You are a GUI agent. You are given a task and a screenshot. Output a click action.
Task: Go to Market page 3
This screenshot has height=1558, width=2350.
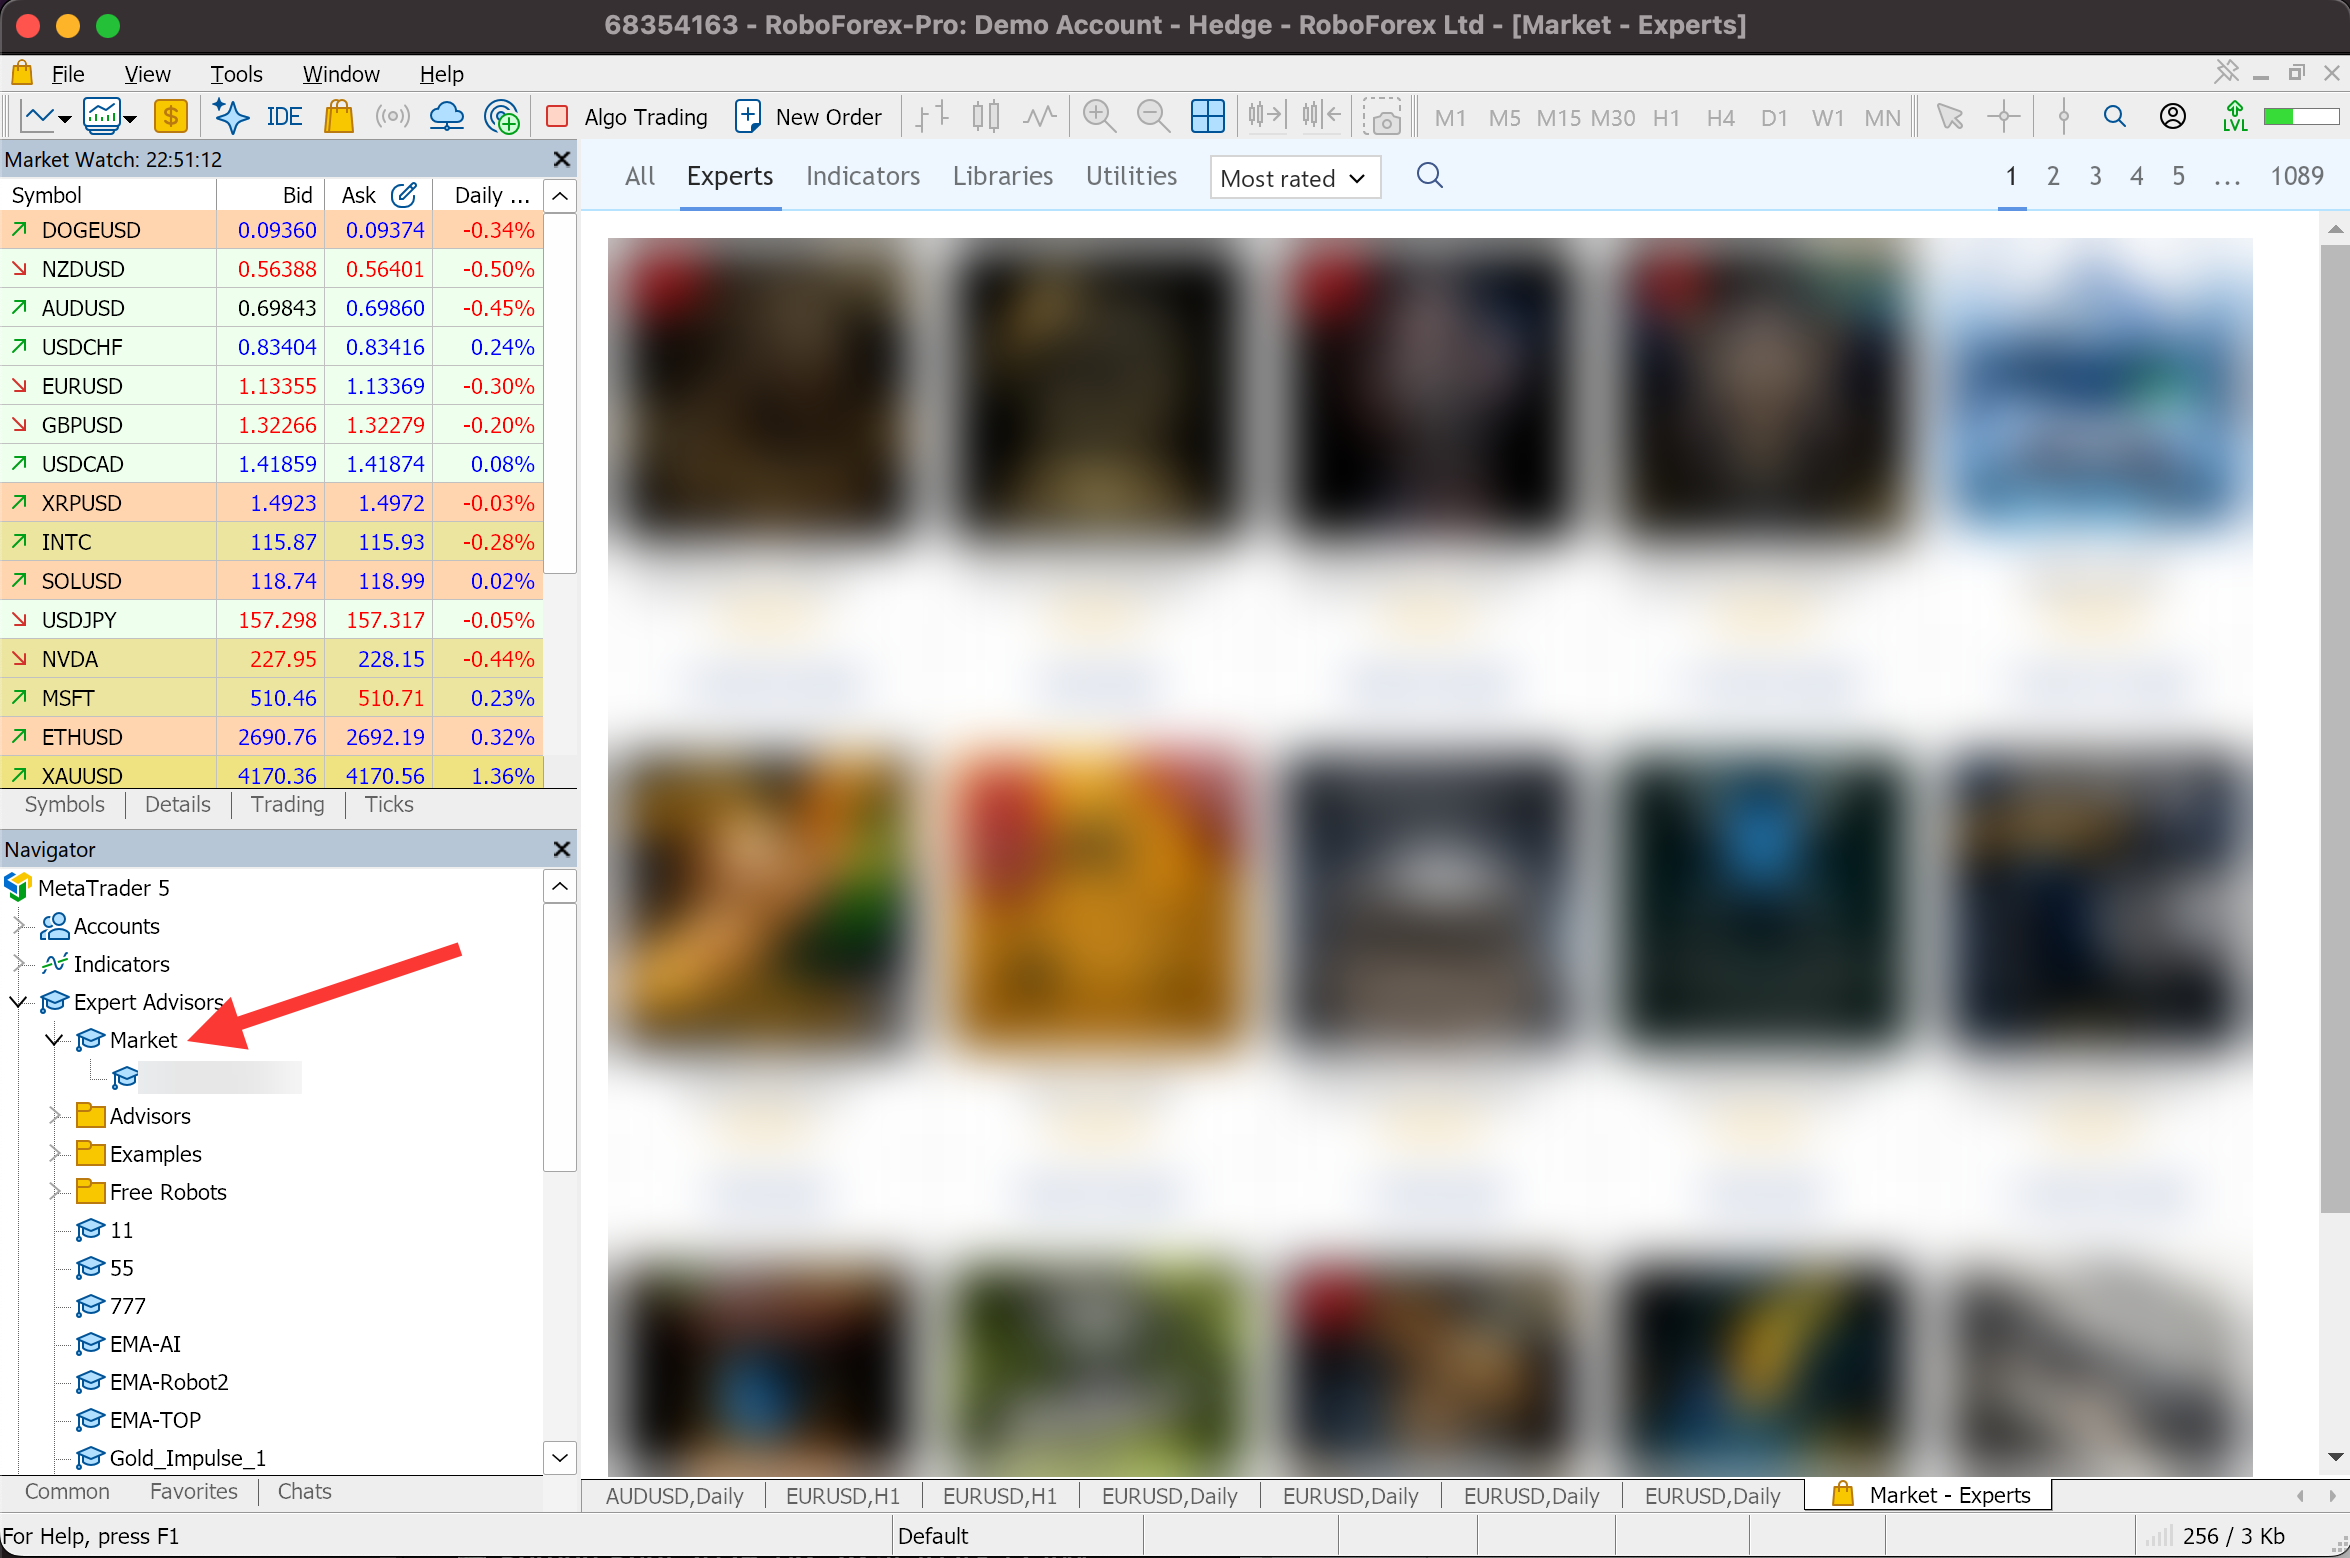pyautogui.click(x=2095, y=176)
